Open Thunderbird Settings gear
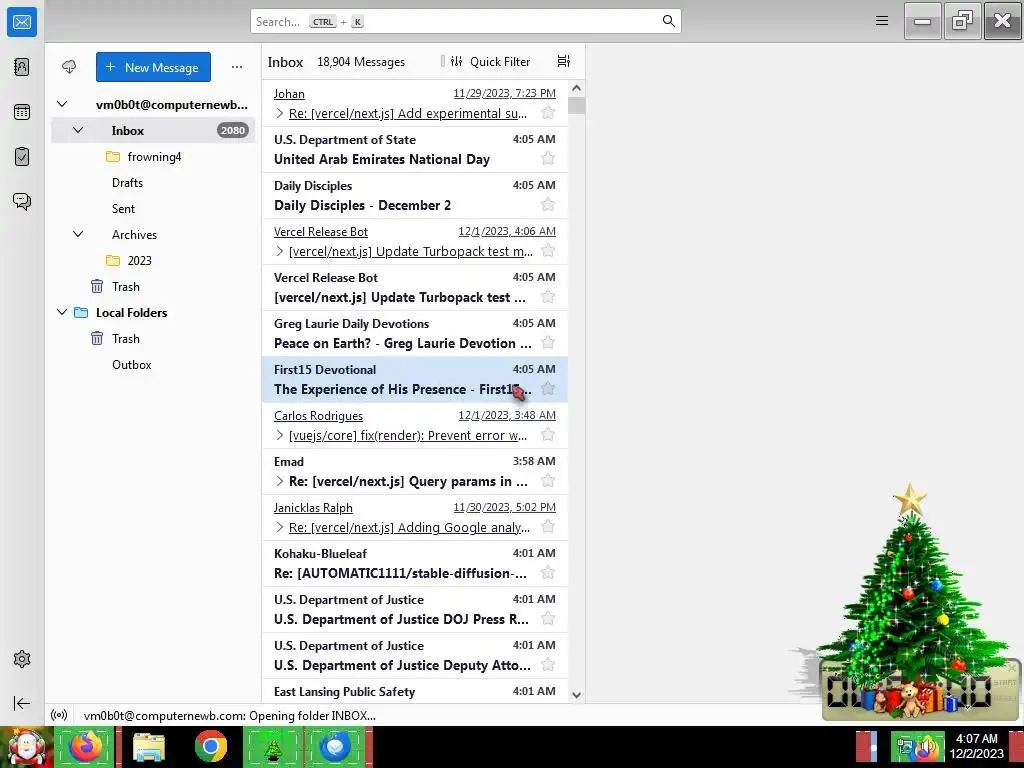 22,659
